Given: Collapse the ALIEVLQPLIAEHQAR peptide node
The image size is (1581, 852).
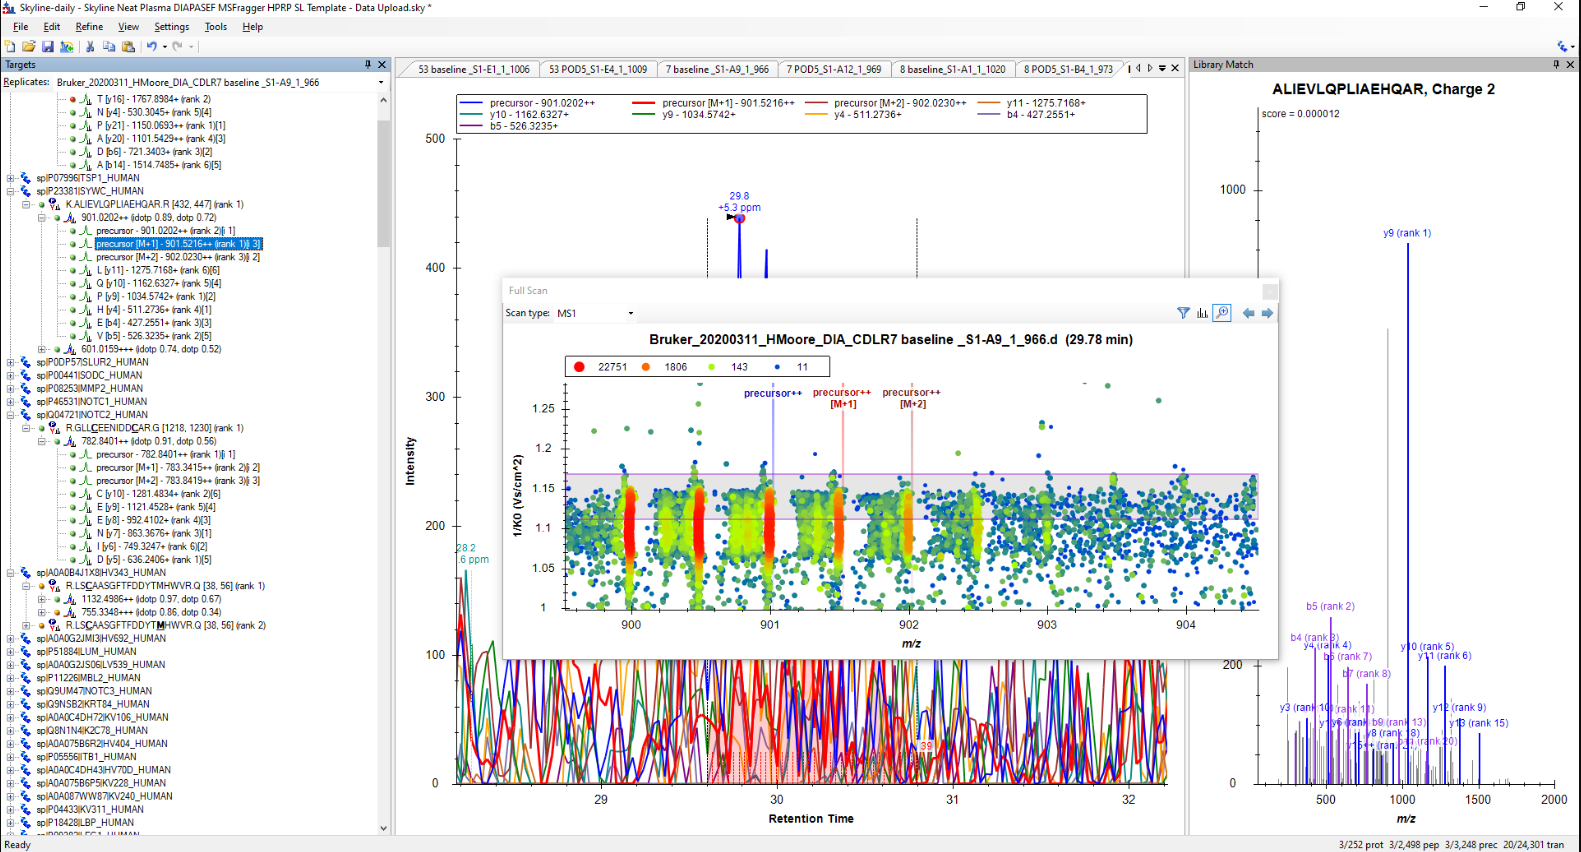Looking at the screenshot, I should click(27, 204).
